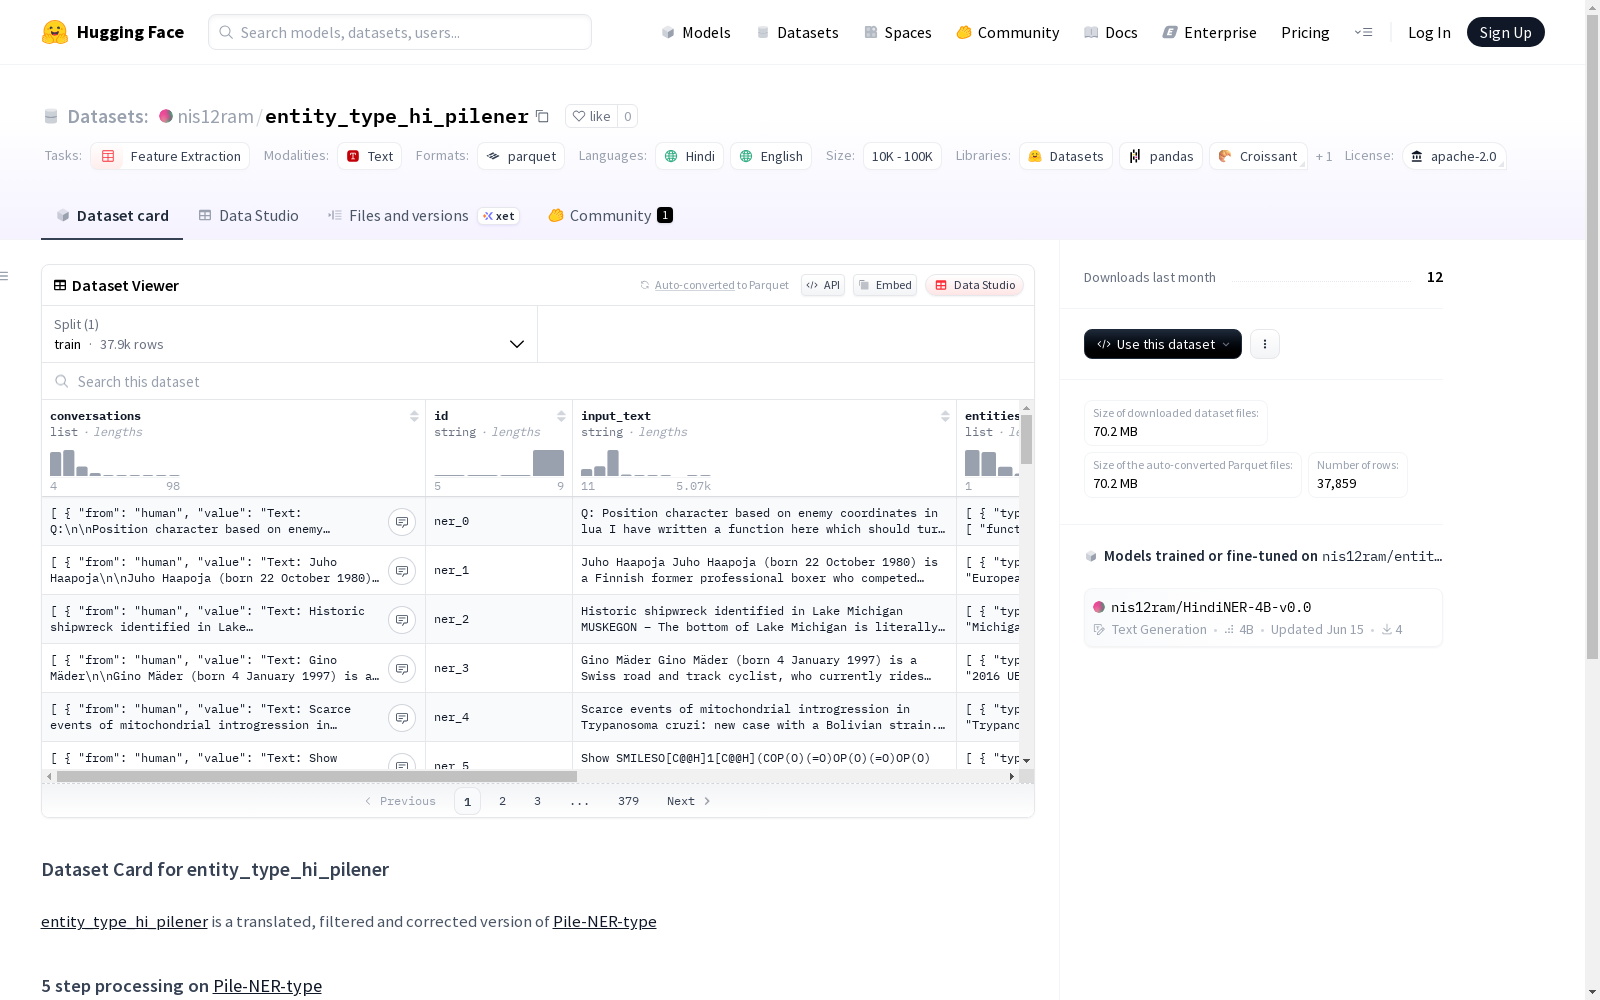This screenshot has height=1000, width=1600.
Task: Go to the Pricing page
Action: (1305, 32)
